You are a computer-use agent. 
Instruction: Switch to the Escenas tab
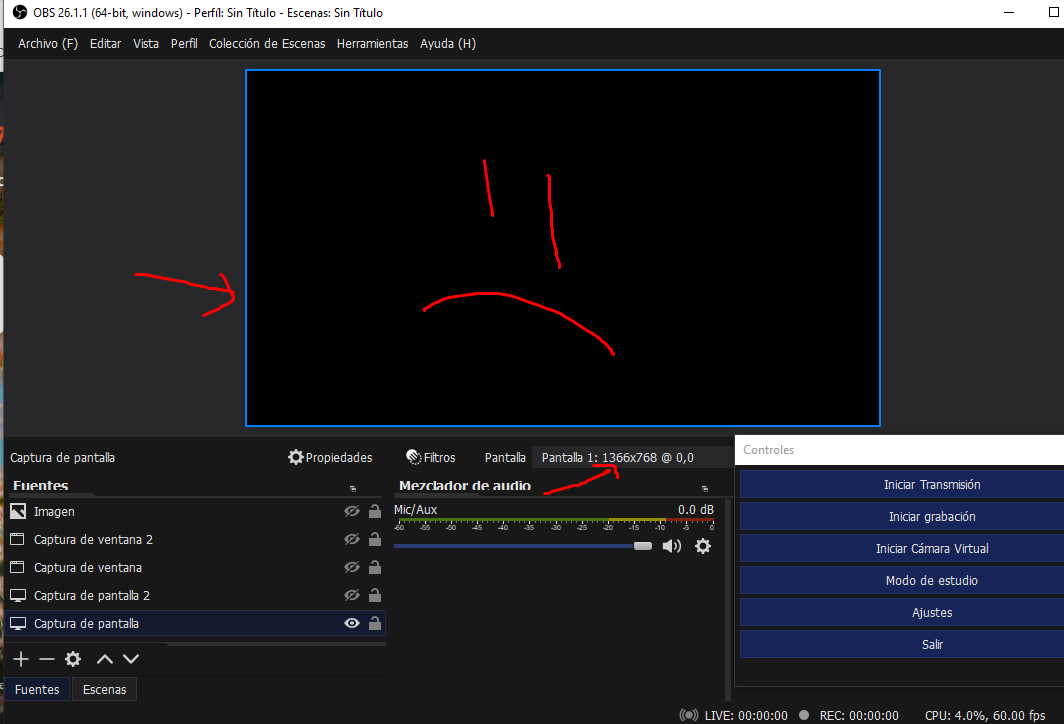[x=104, y=689]
